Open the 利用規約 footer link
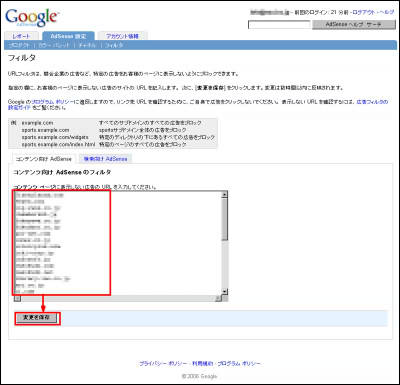Screen dimensions: 400x385 (203, 364)
